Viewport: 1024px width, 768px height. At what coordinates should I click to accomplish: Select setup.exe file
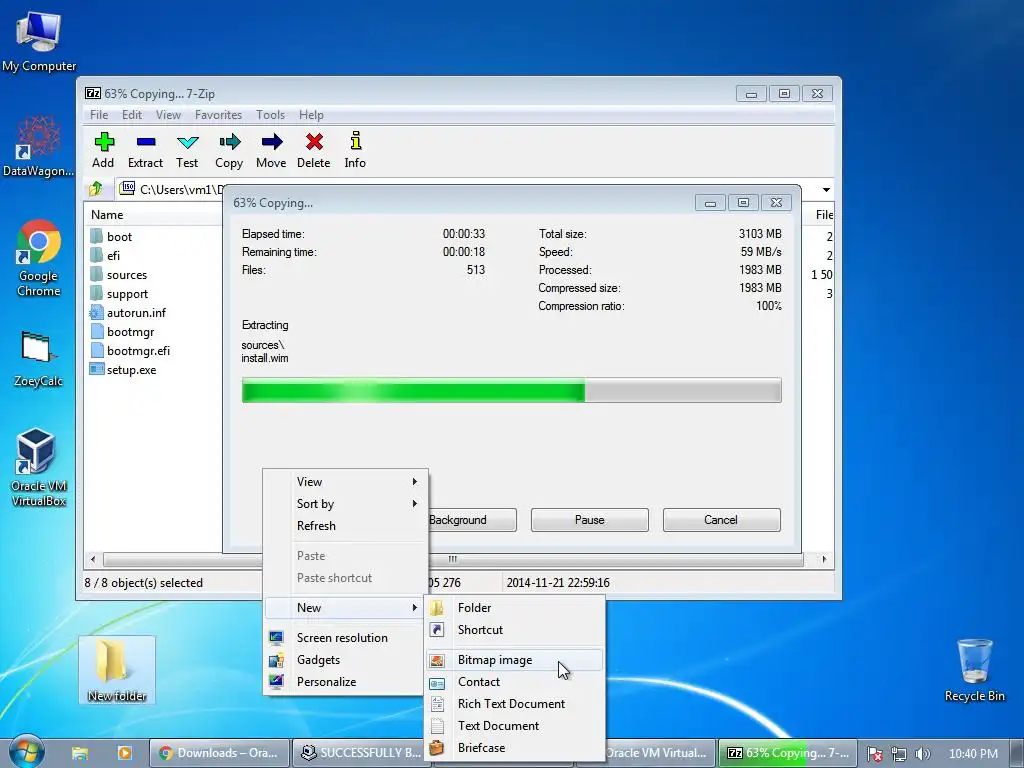123,369
